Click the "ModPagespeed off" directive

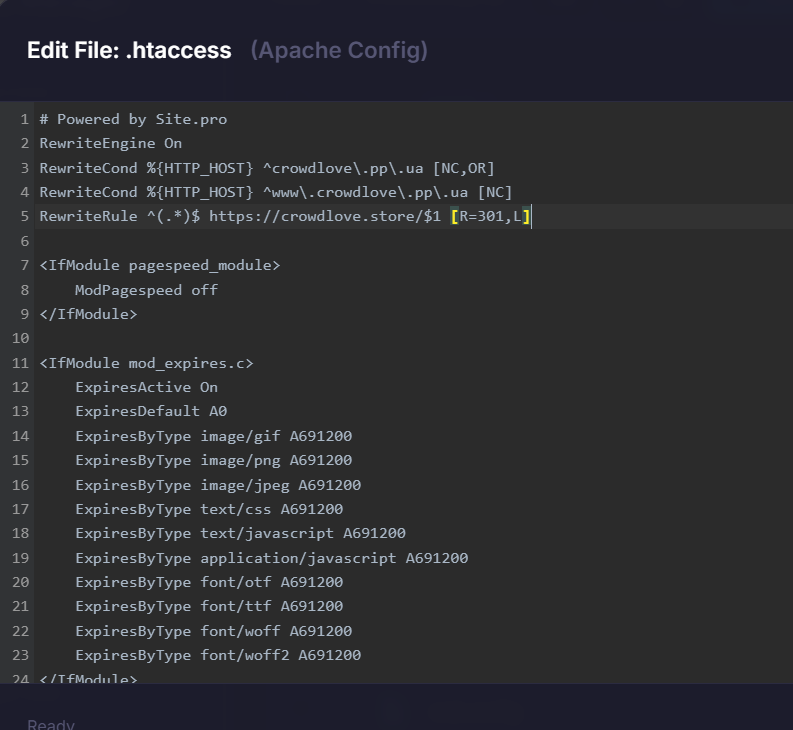coord(146,290)
